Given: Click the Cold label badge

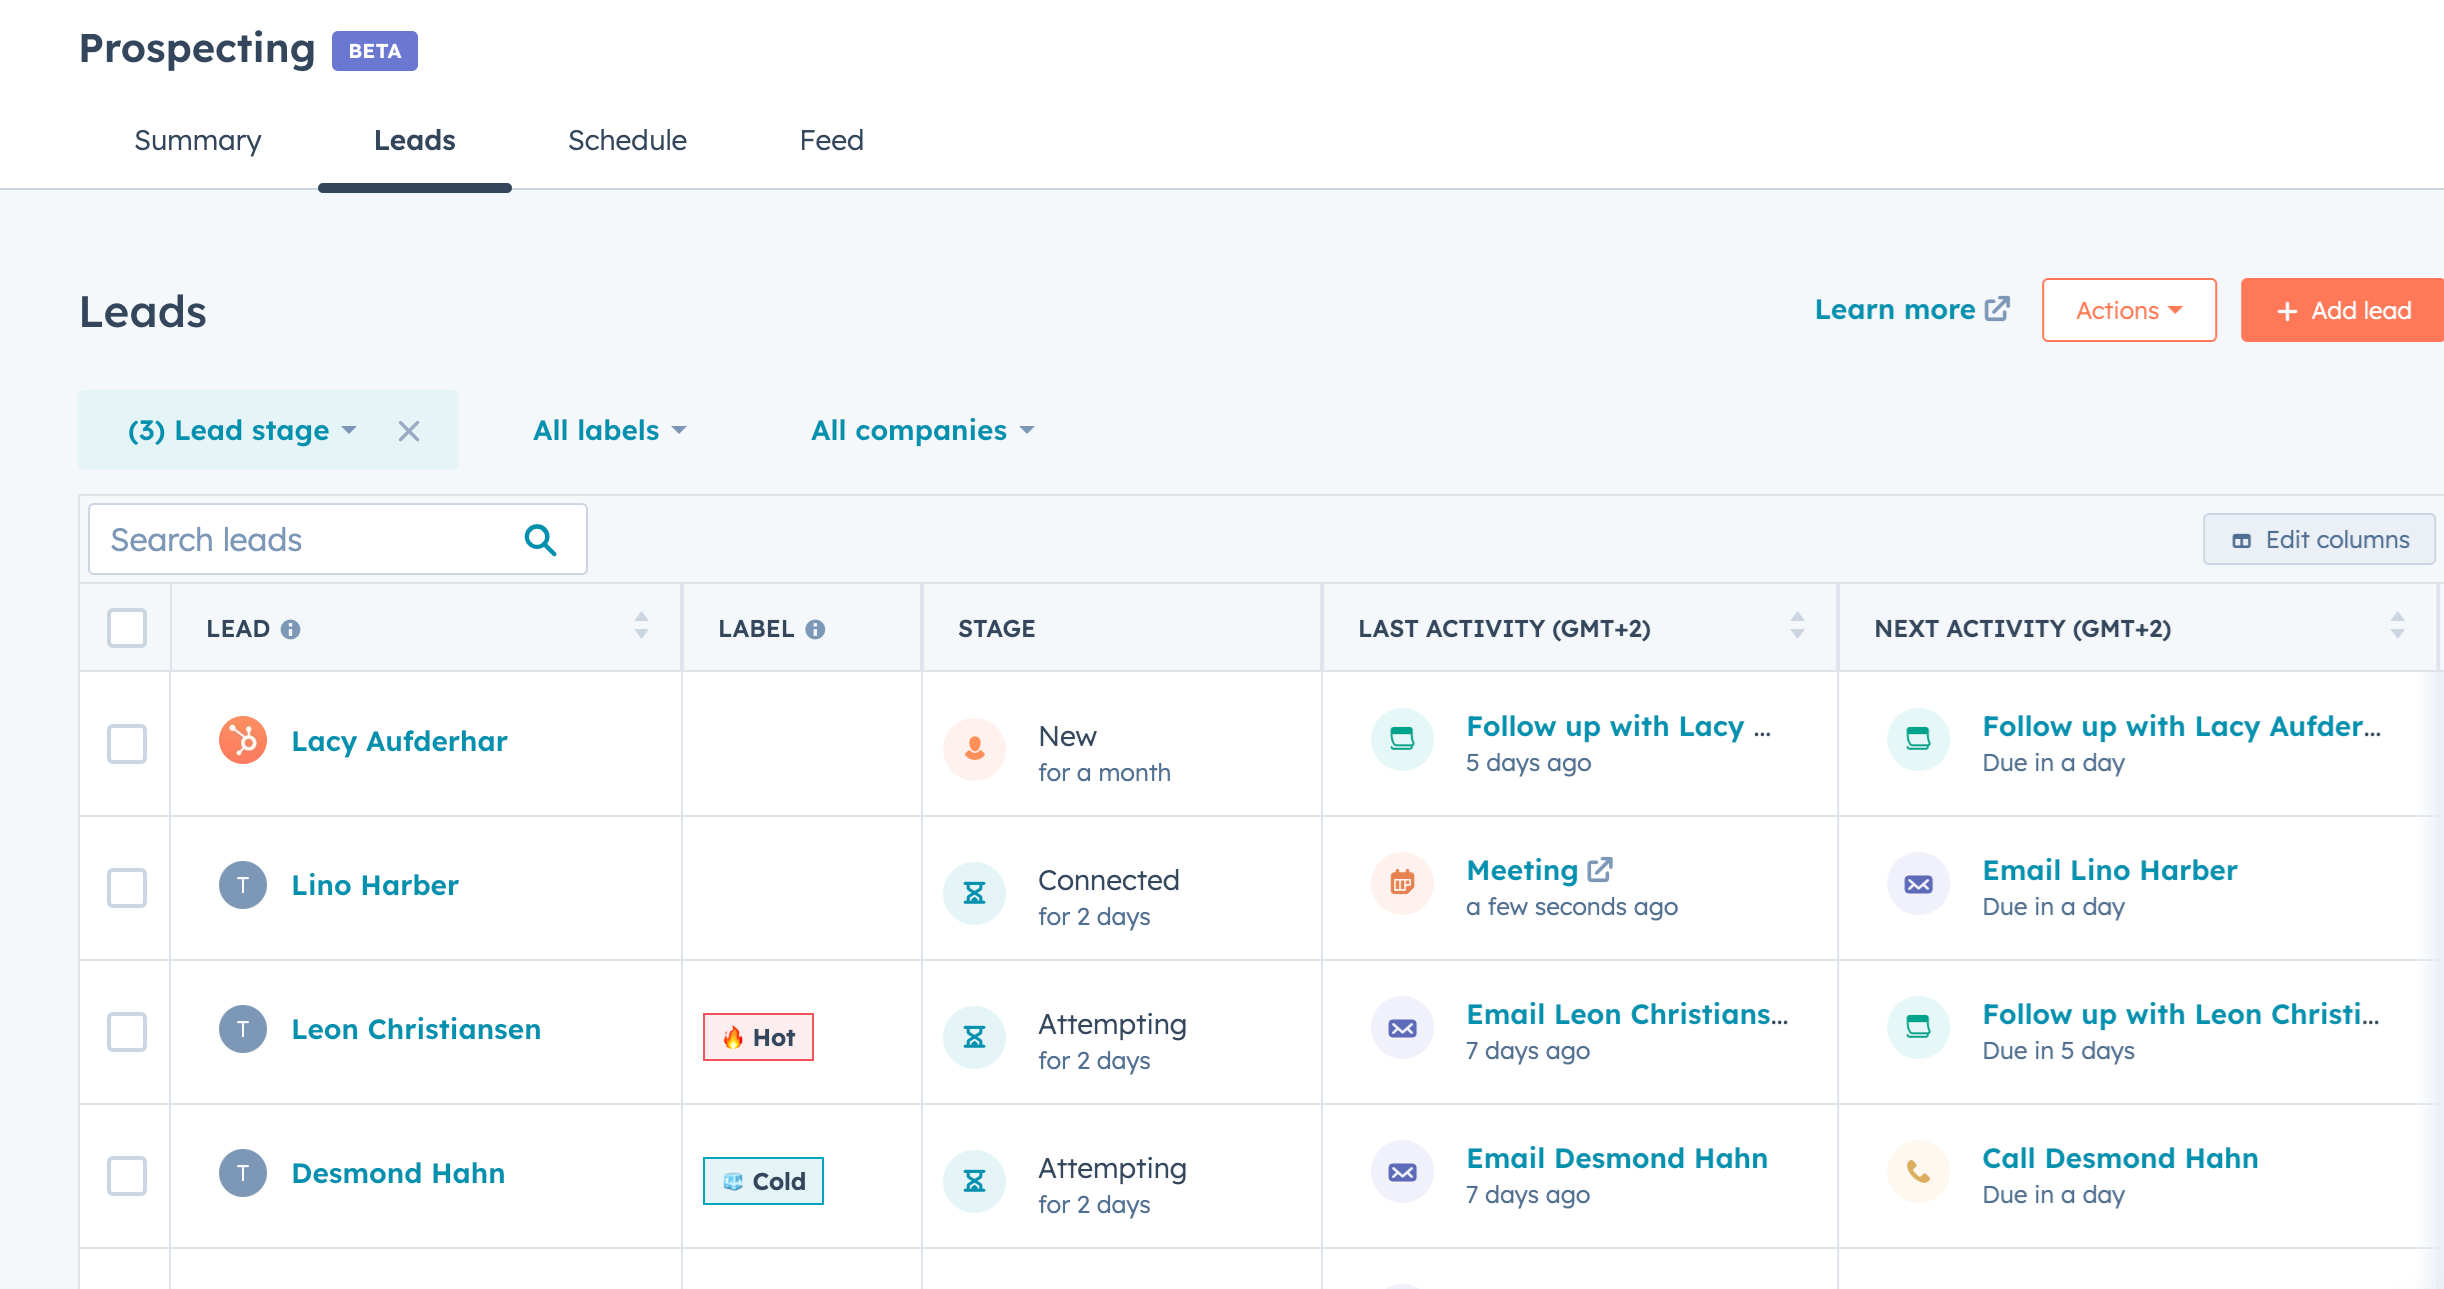Looking at the screenshot, I should coord(763,1181).
